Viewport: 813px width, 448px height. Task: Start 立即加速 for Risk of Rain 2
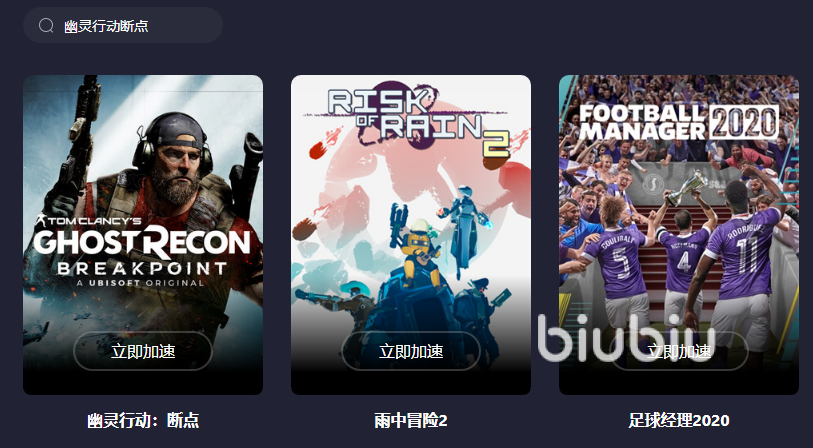pos(411,351)
